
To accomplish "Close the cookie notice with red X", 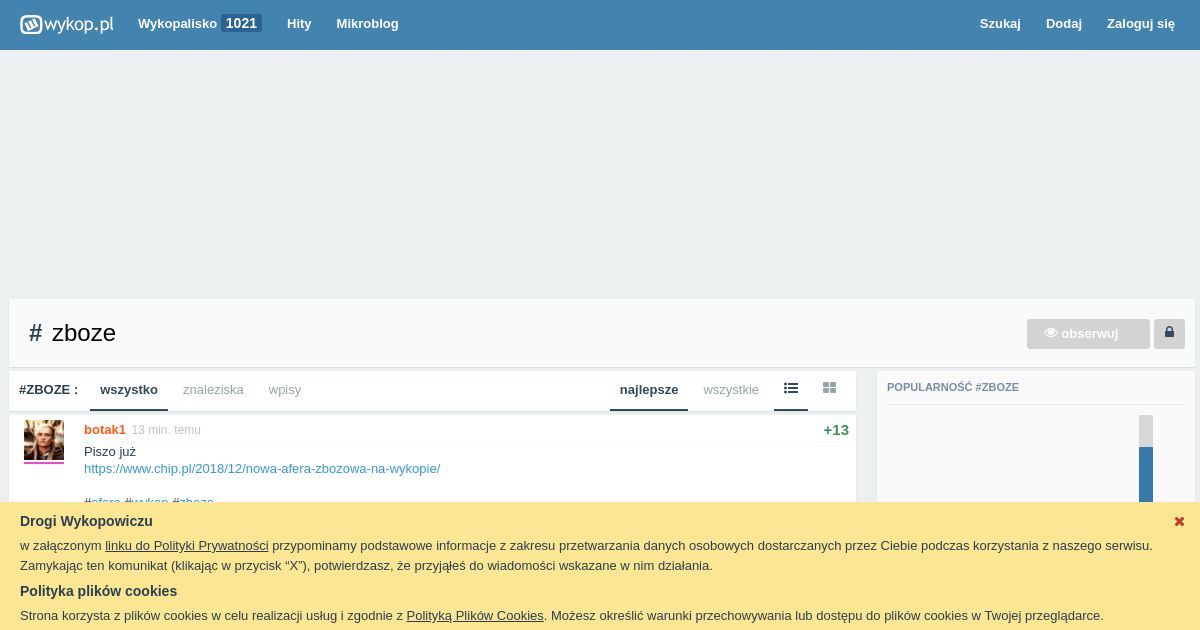I will (1179, 522).
